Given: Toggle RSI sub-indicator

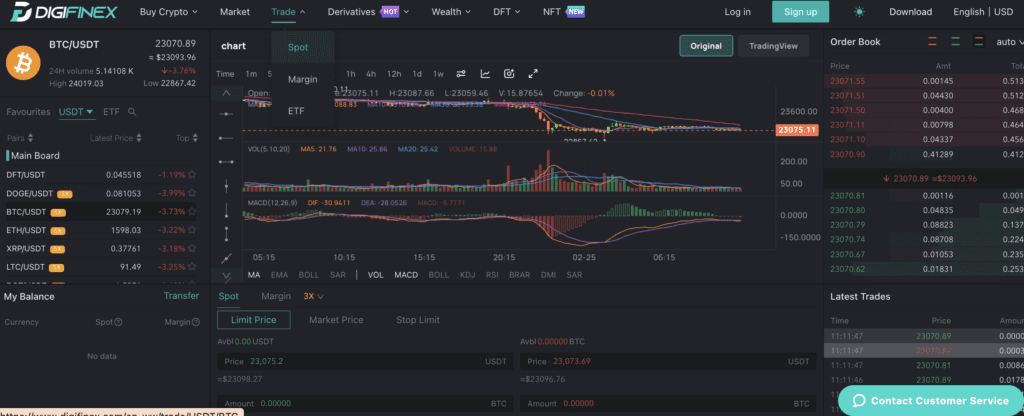Looking at the screenshot, I should tap(492, 275).
